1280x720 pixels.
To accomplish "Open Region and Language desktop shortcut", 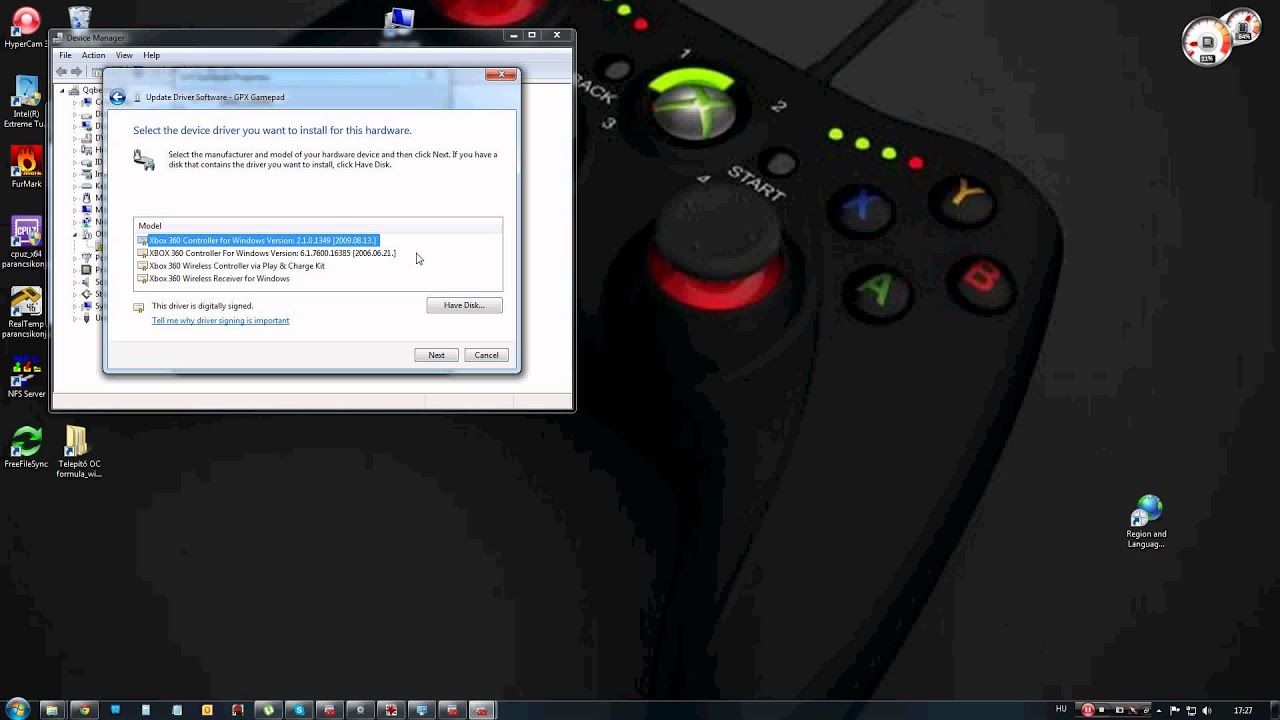I will [1146, 522].
